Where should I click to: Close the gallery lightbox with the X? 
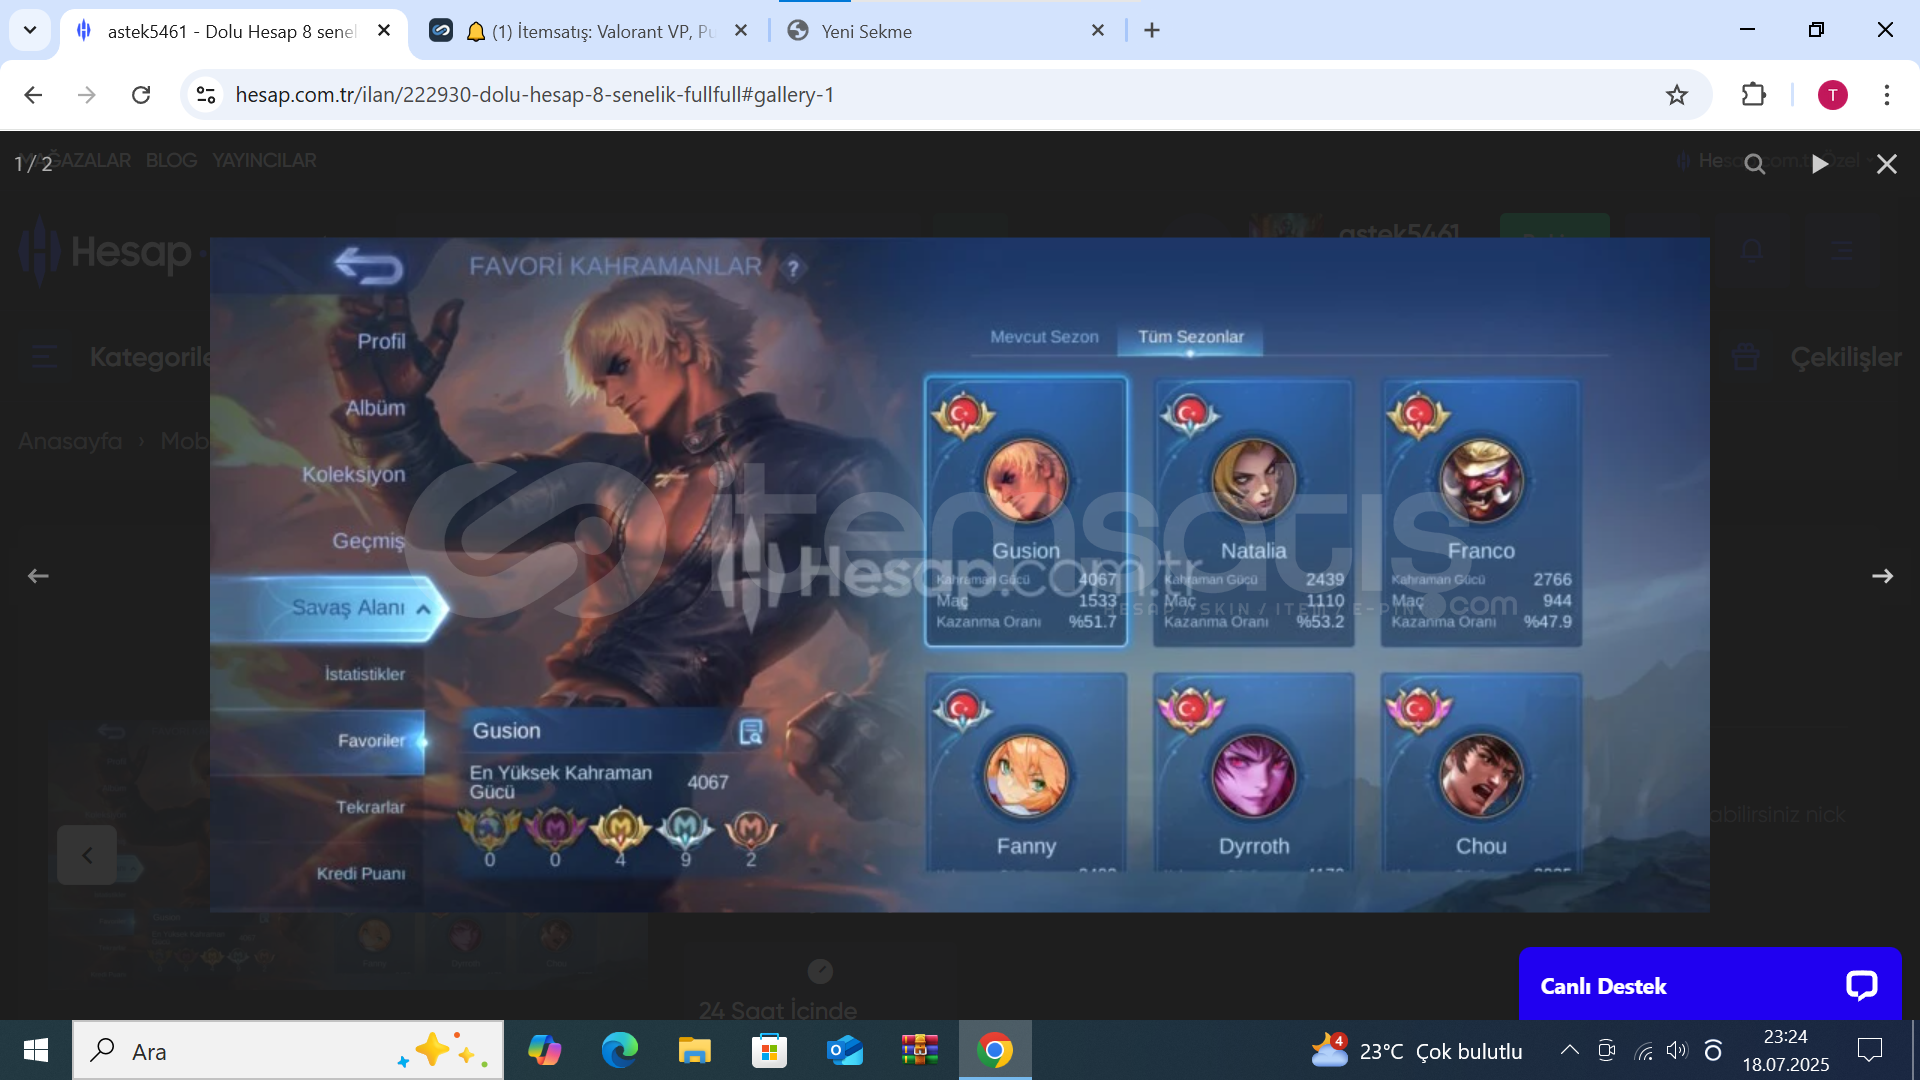tap(1886, 164)
